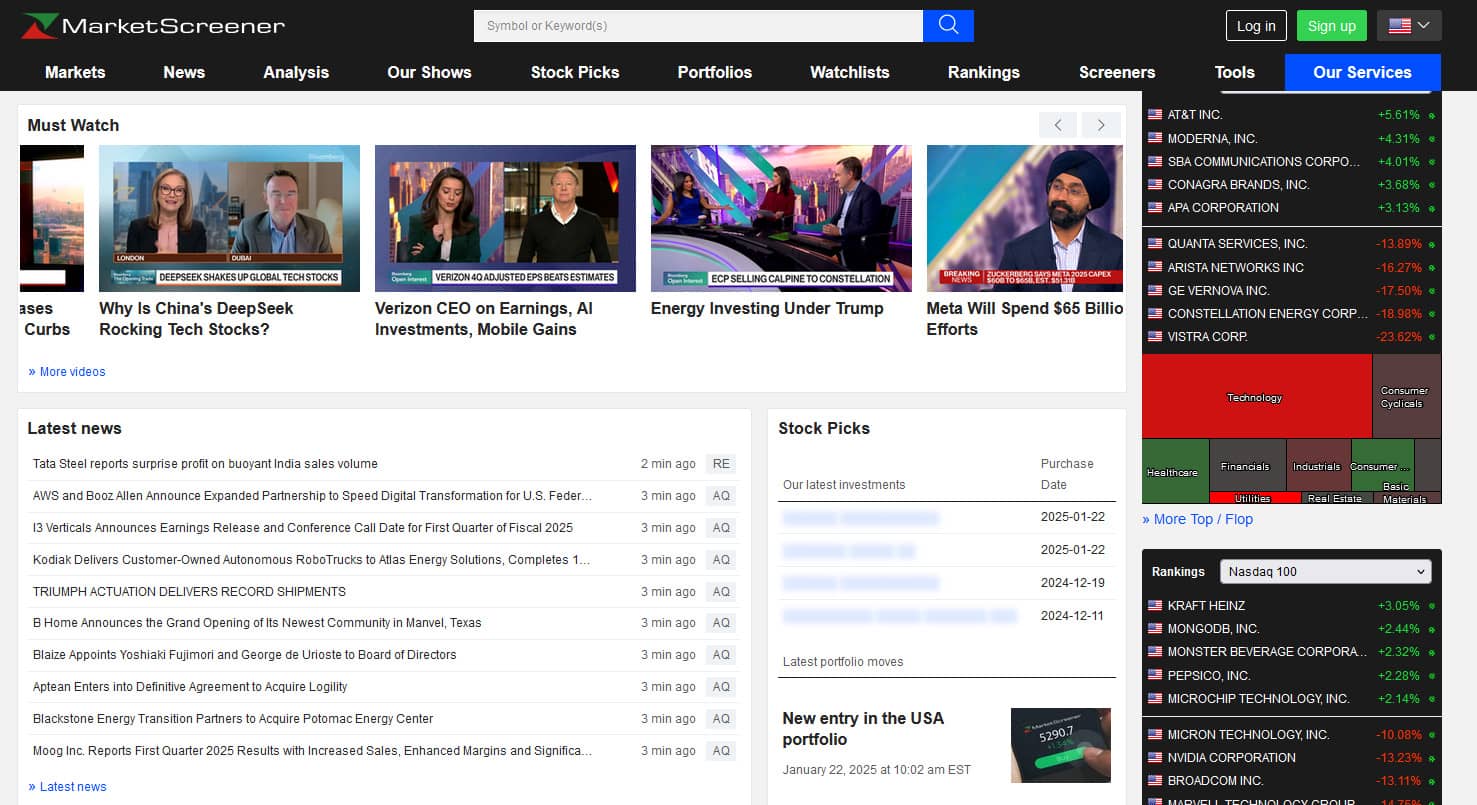1477x805 pixels.
Task: Select QUANTA SERVICES, INC. in the flop list
Action: coord(1237,244)
